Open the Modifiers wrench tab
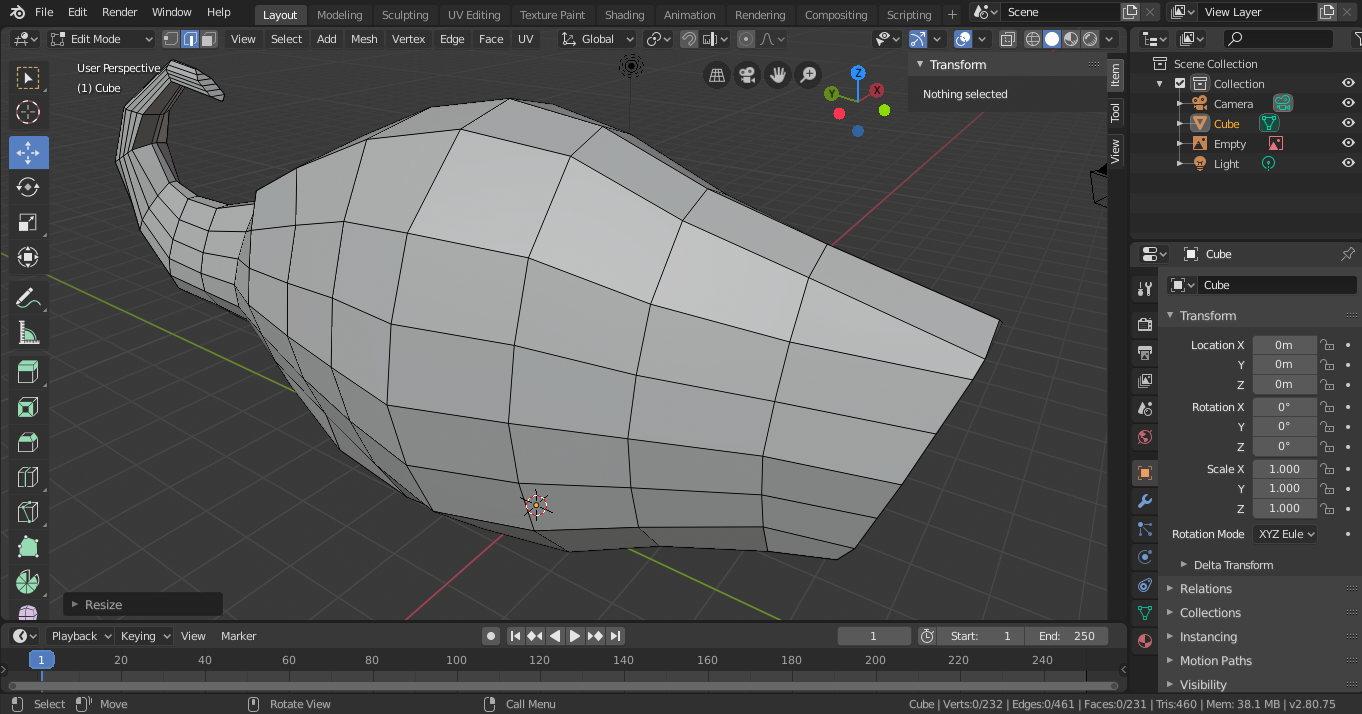1362x714 pixels. click(1145, 501)
